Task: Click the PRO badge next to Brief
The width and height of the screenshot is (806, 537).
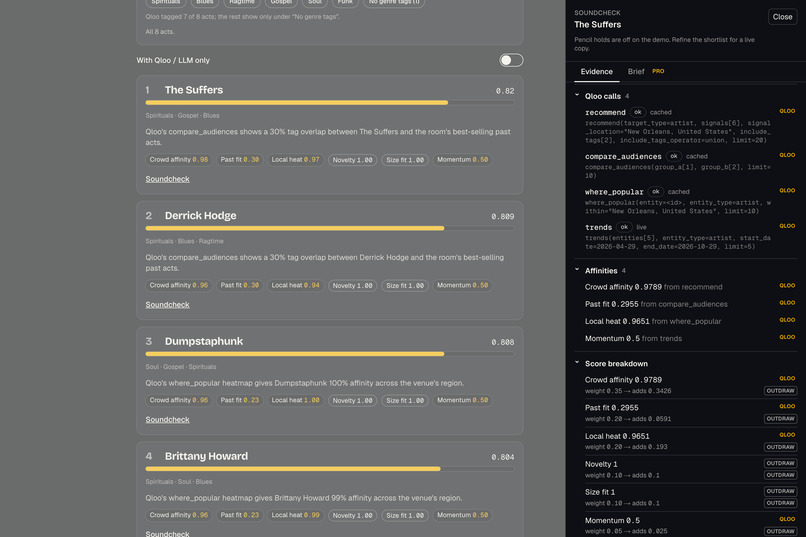Action: 658,71
